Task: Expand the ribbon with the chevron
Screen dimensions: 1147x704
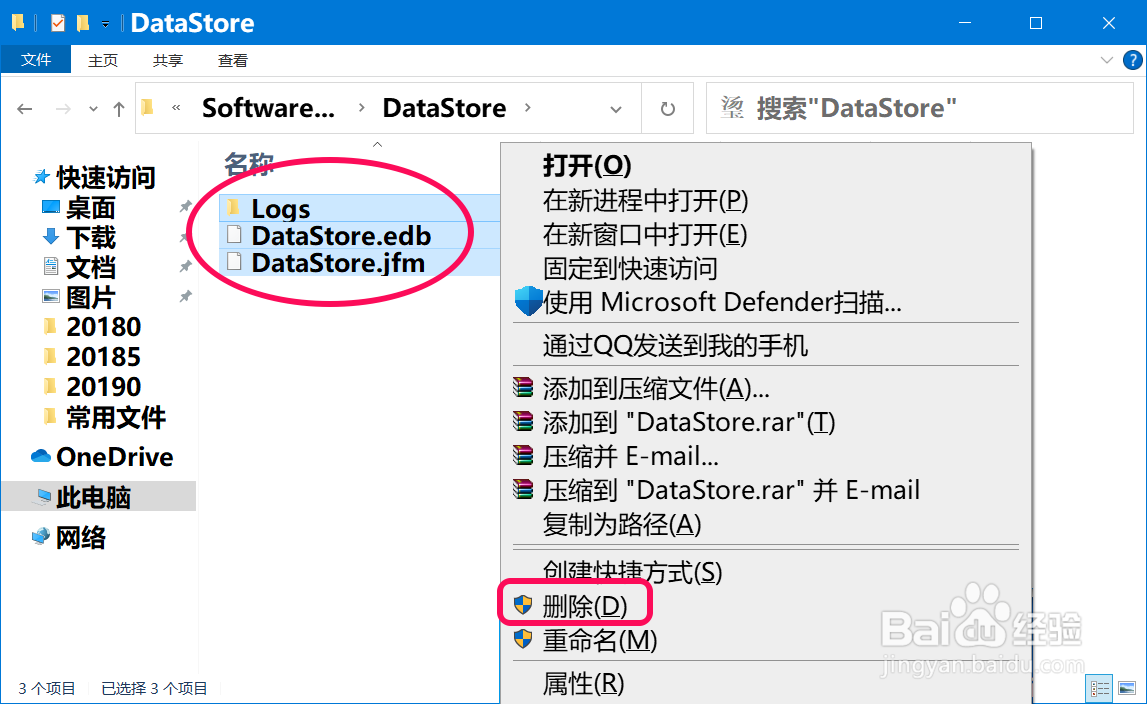Action: [1107, 60]
